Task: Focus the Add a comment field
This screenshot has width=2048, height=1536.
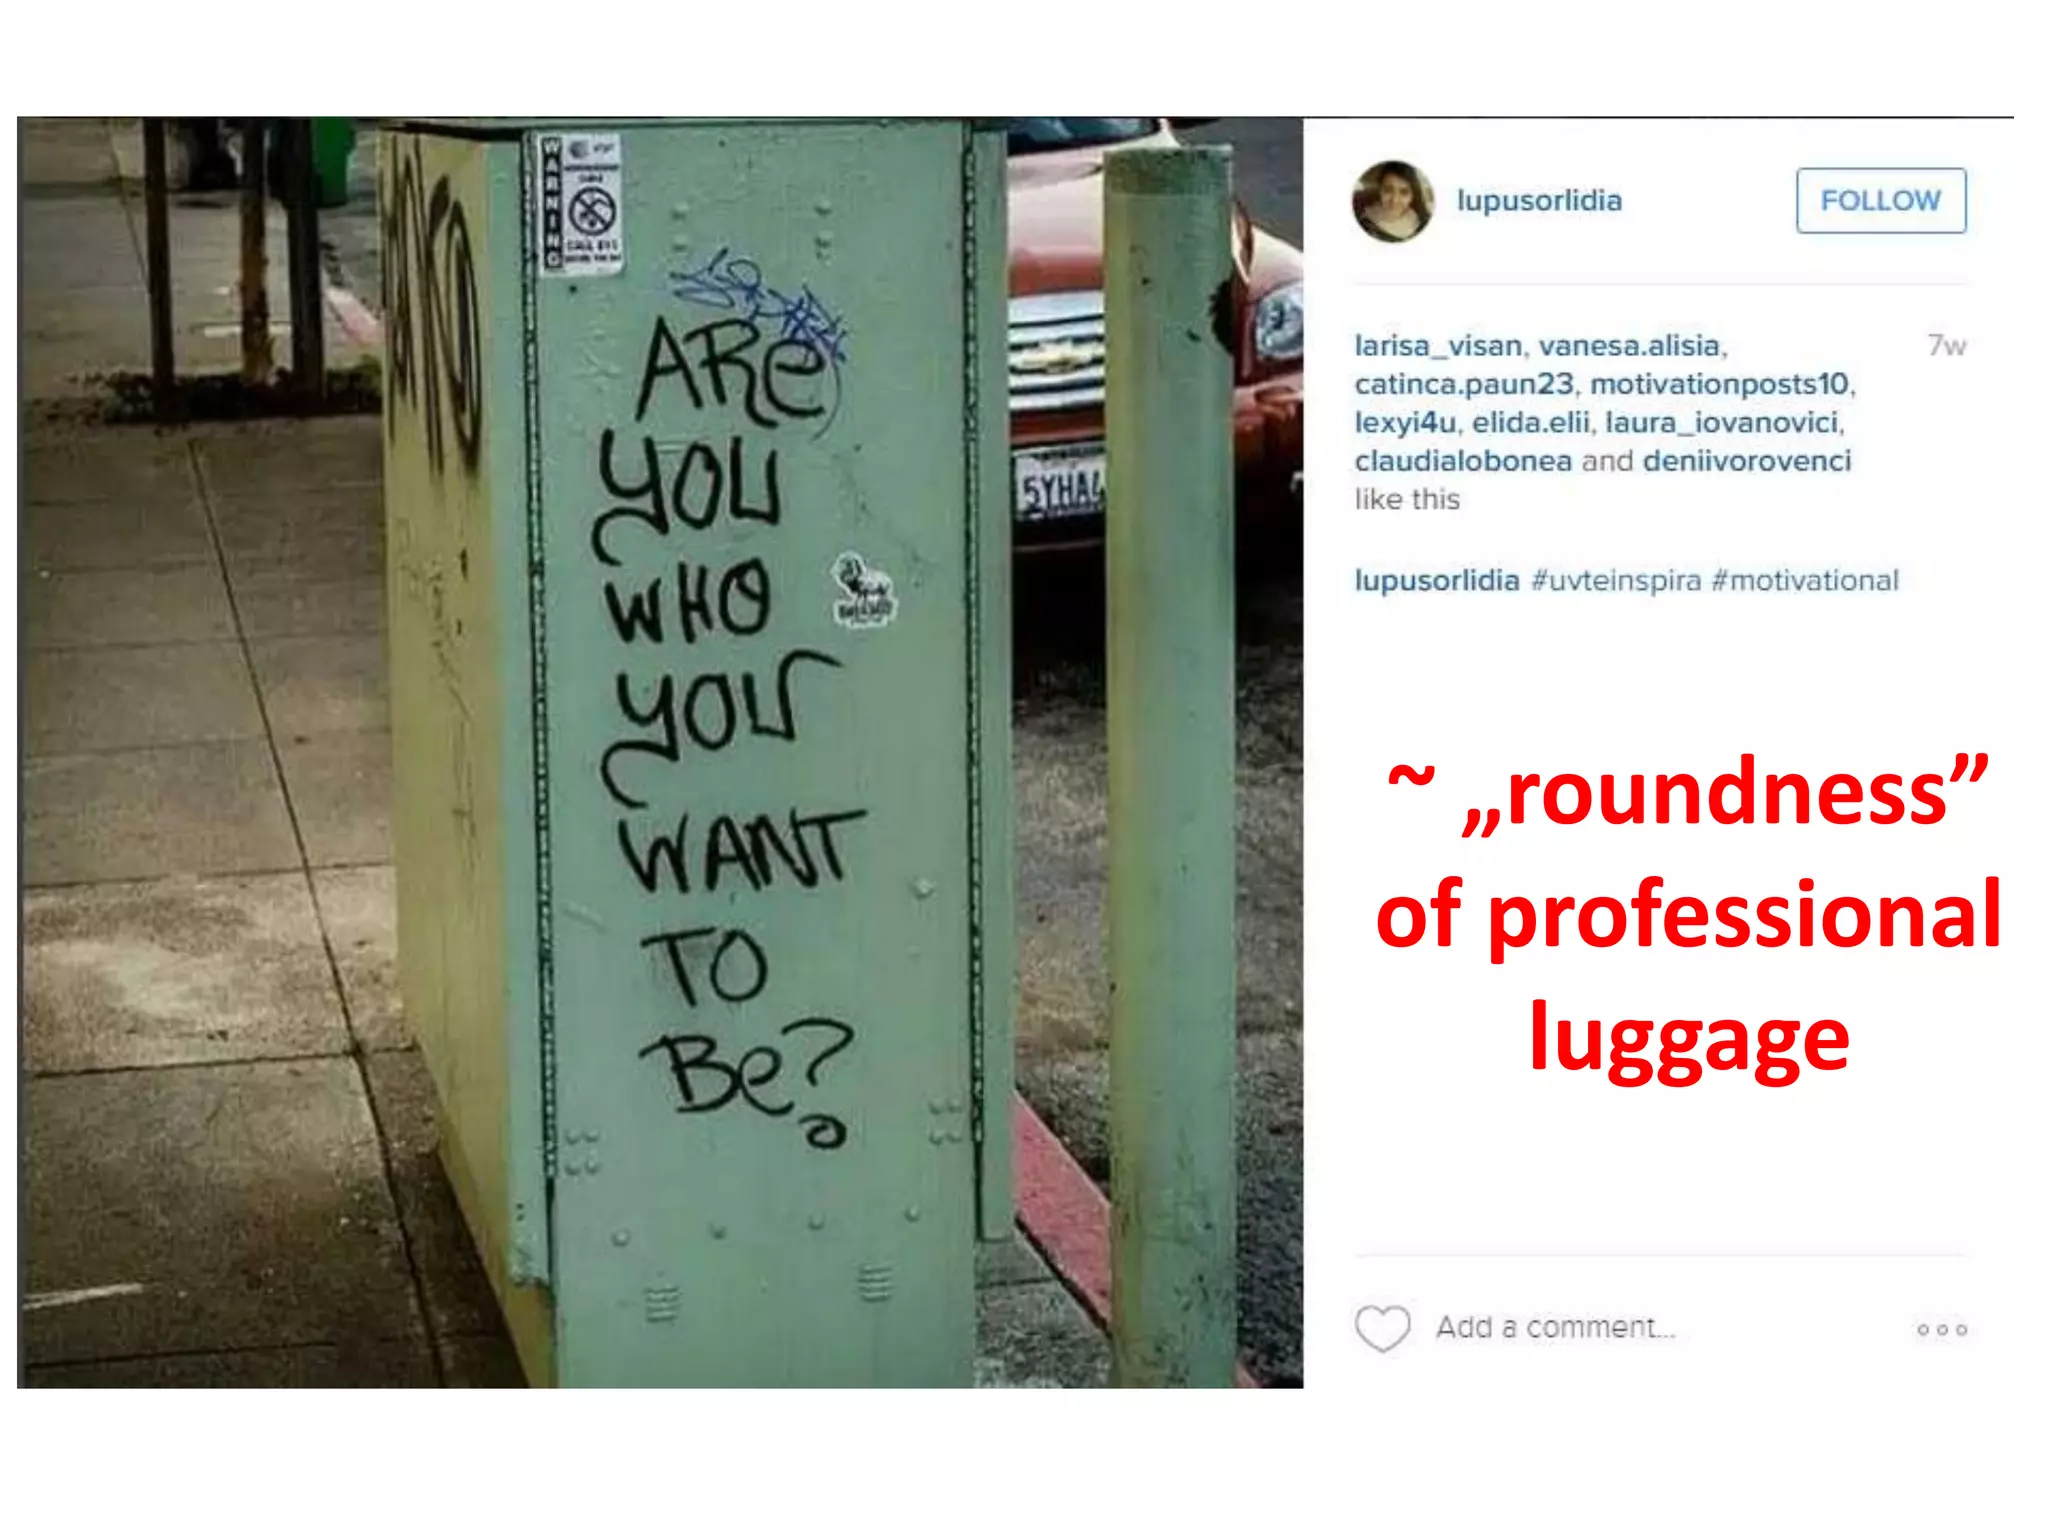Action: pos(1555,1328)
